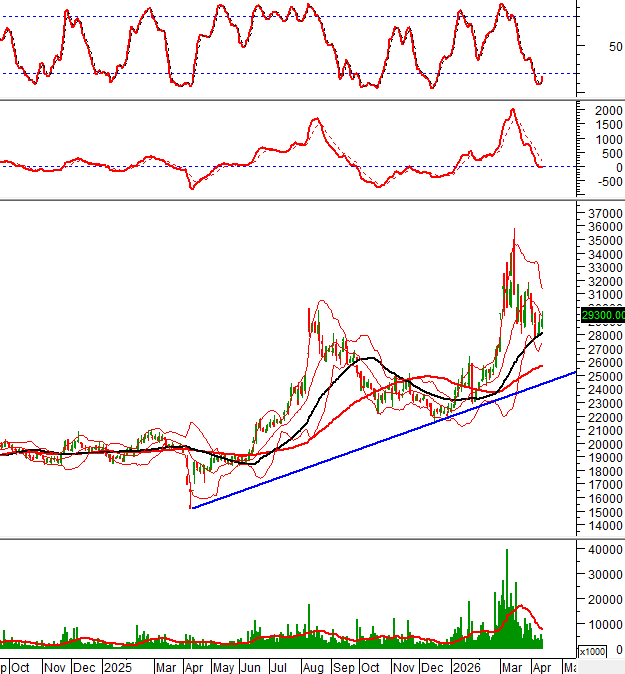The image size is (625, 674).
Task: Click the Sep month label on time axis
Action: 344,666
